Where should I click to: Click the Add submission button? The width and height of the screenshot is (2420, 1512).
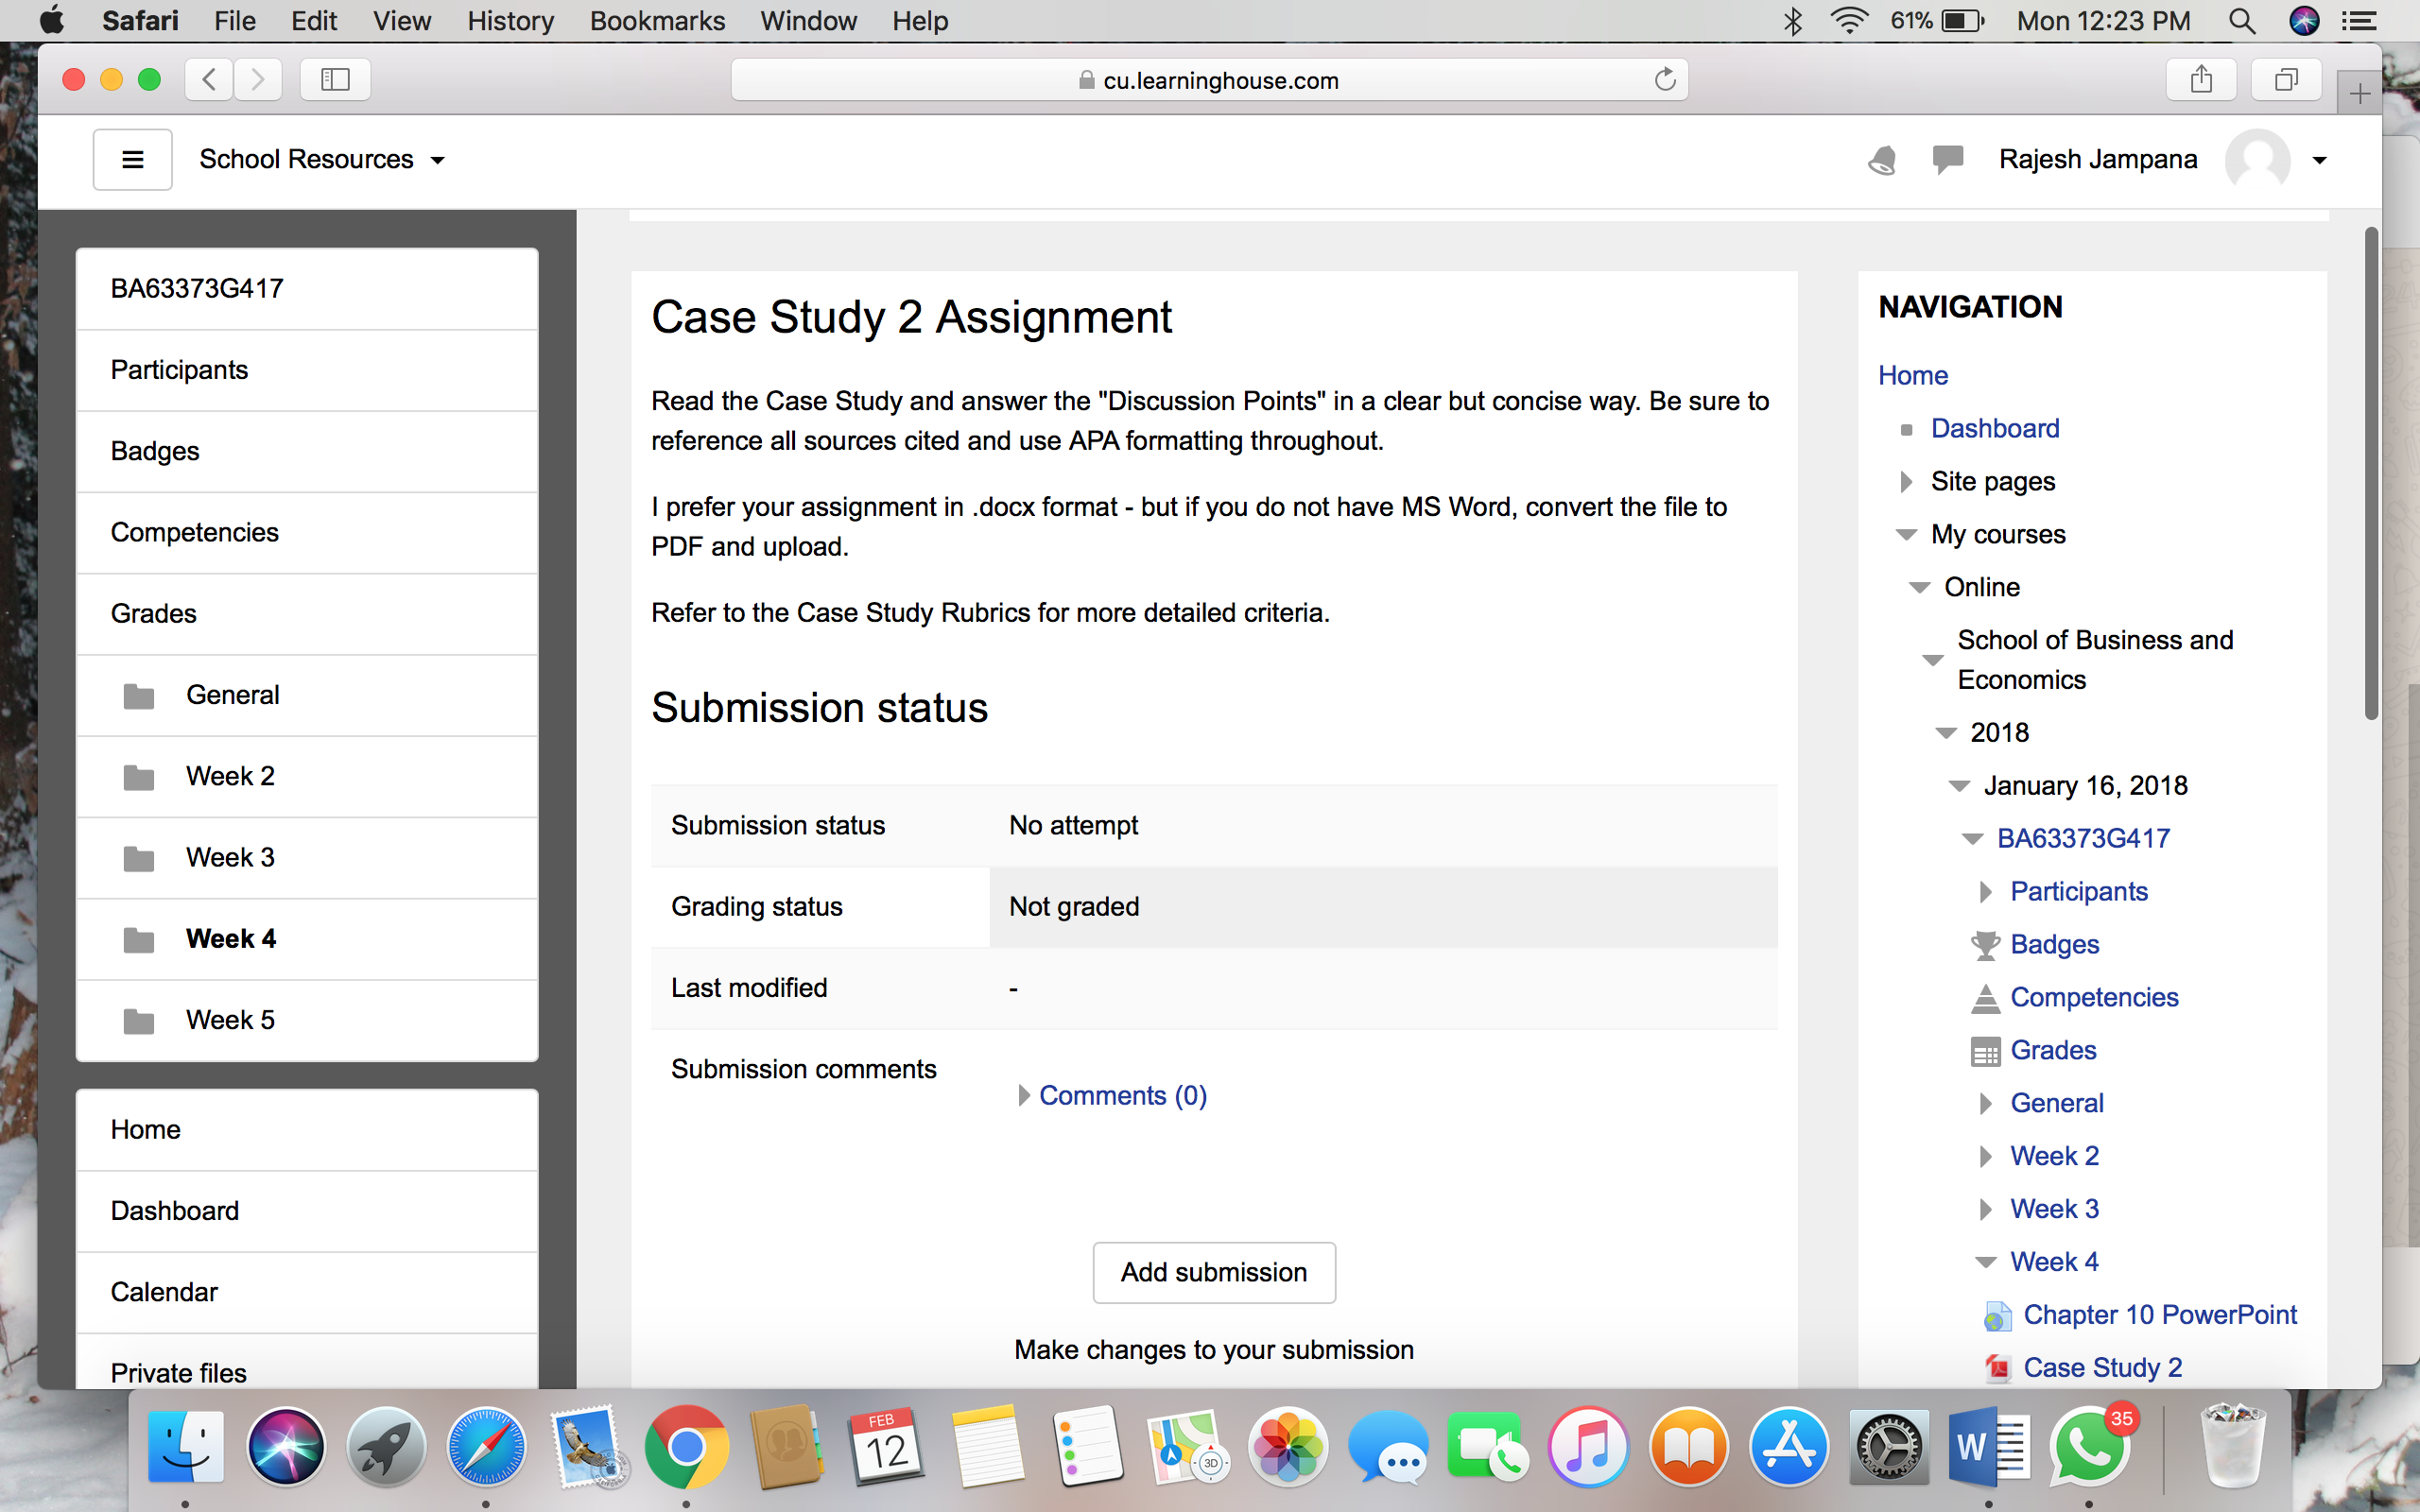(x=1214, y=1272)
